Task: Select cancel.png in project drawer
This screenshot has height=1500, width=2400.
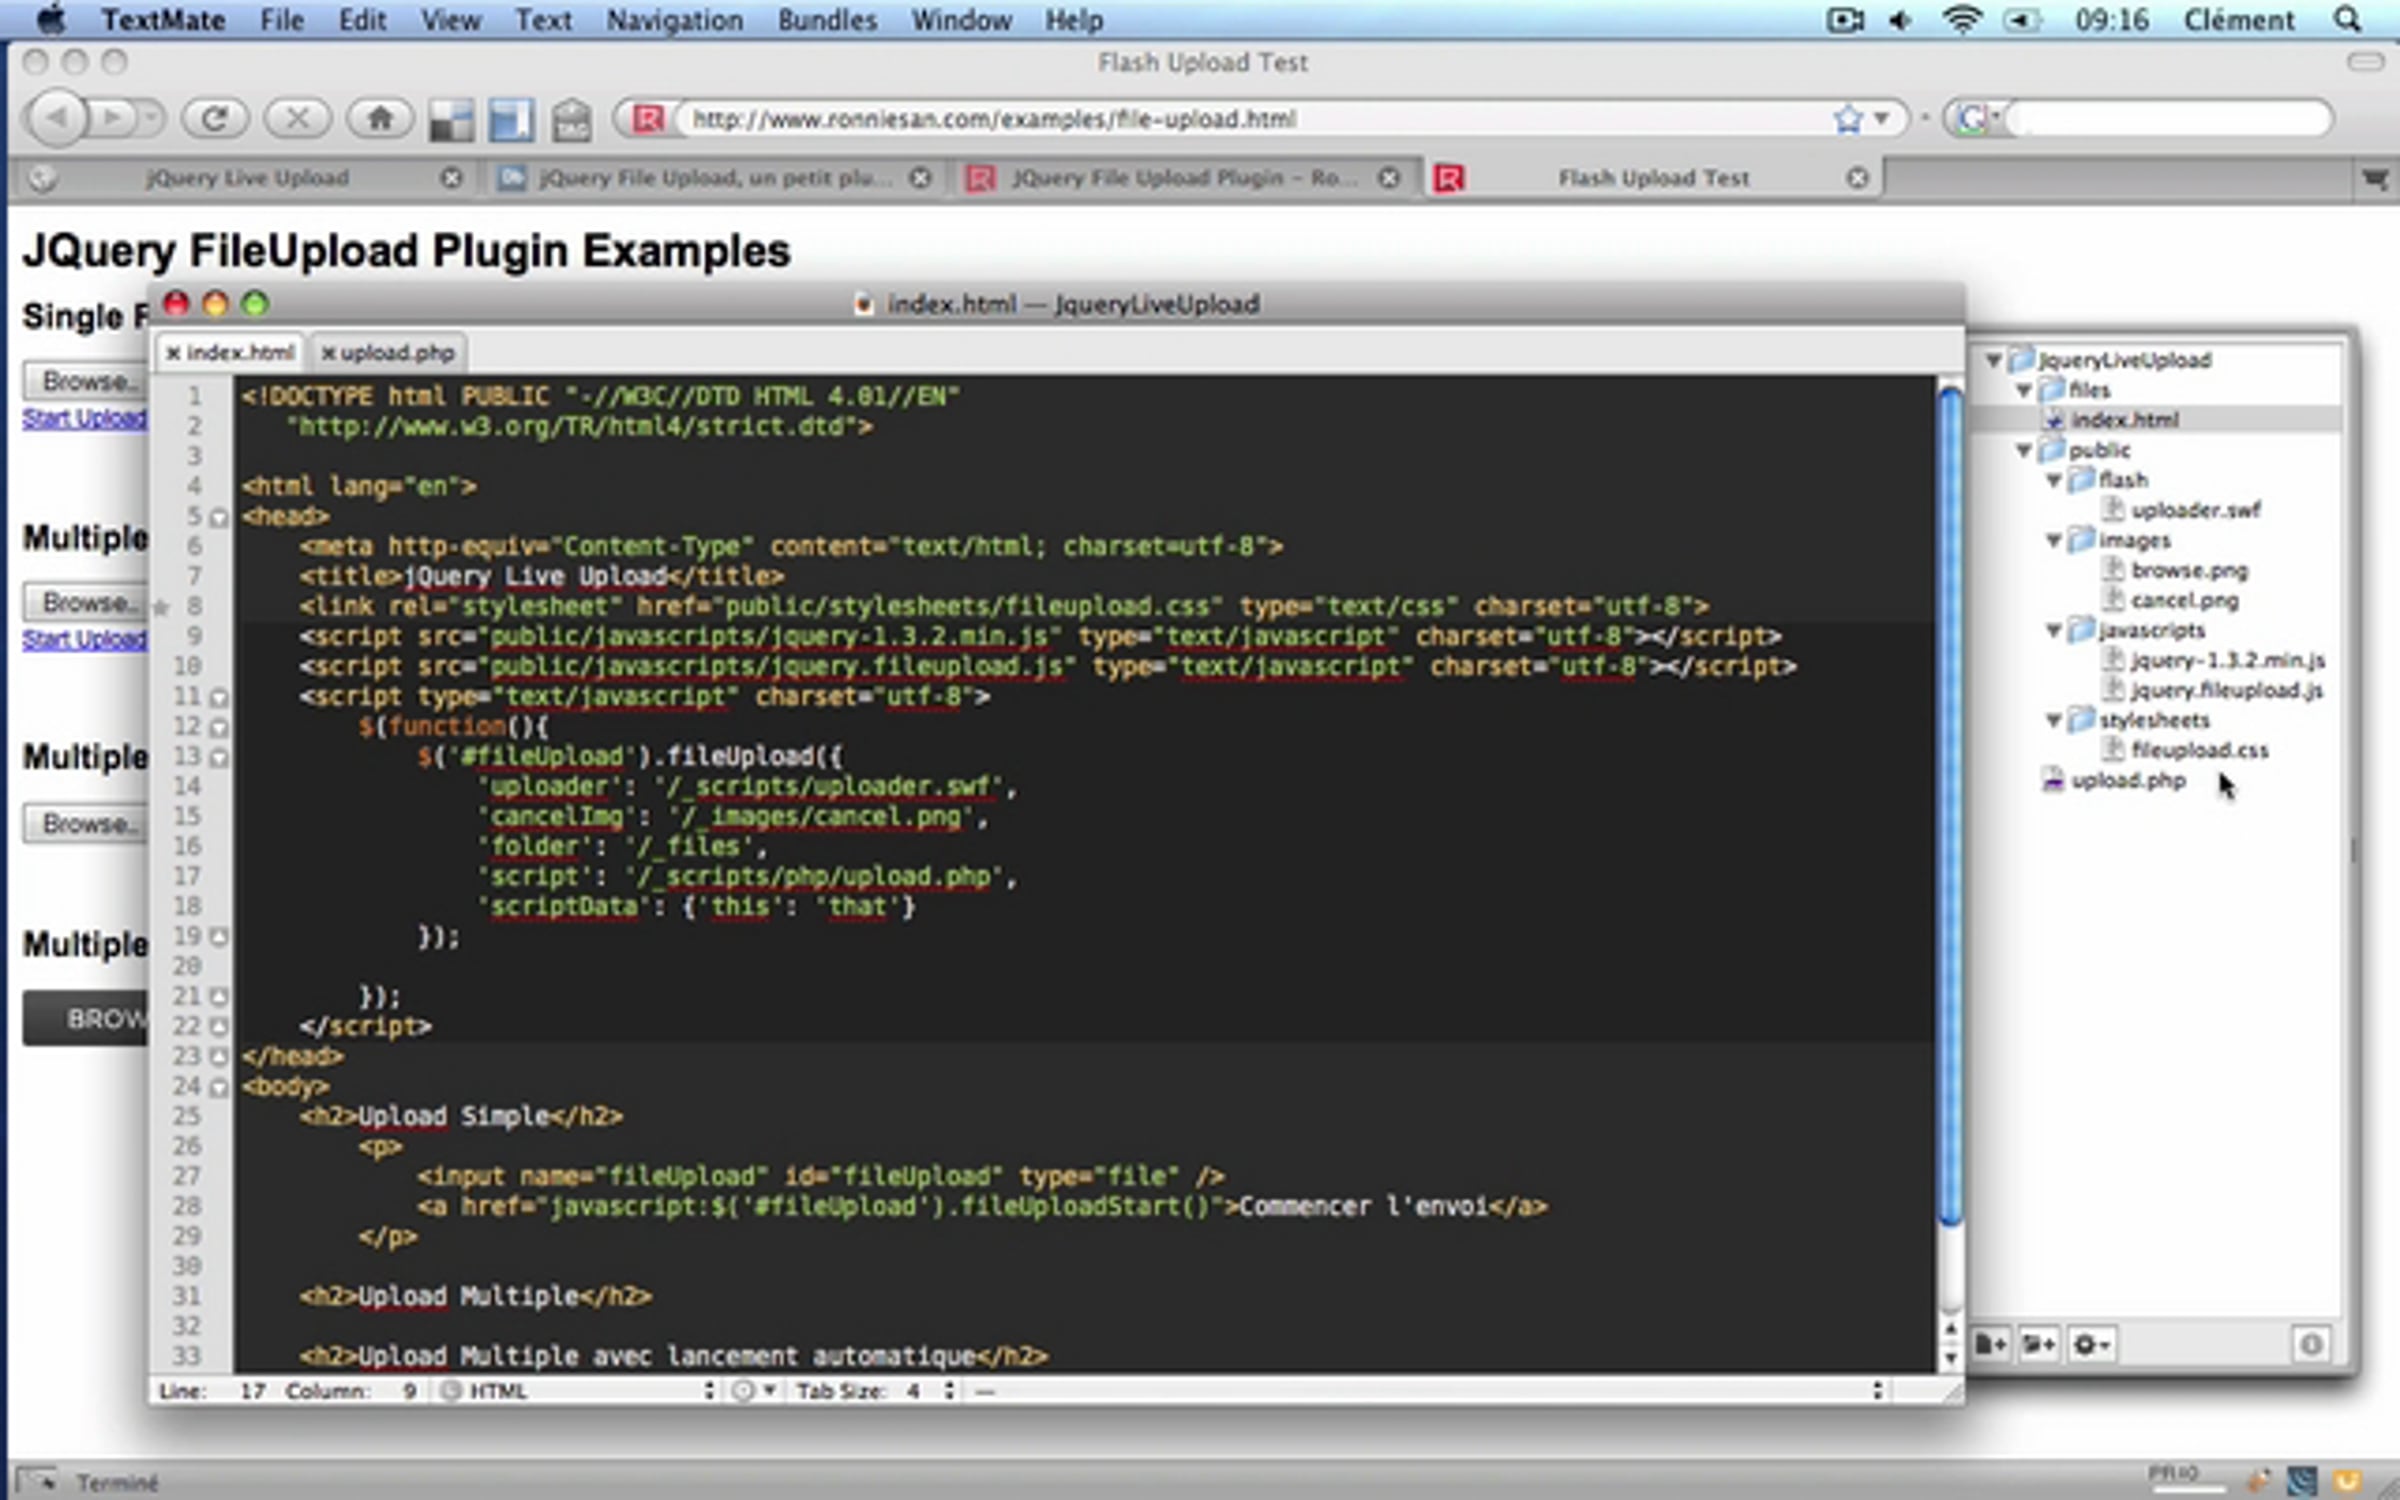Action: click(x=2184, y=600)
